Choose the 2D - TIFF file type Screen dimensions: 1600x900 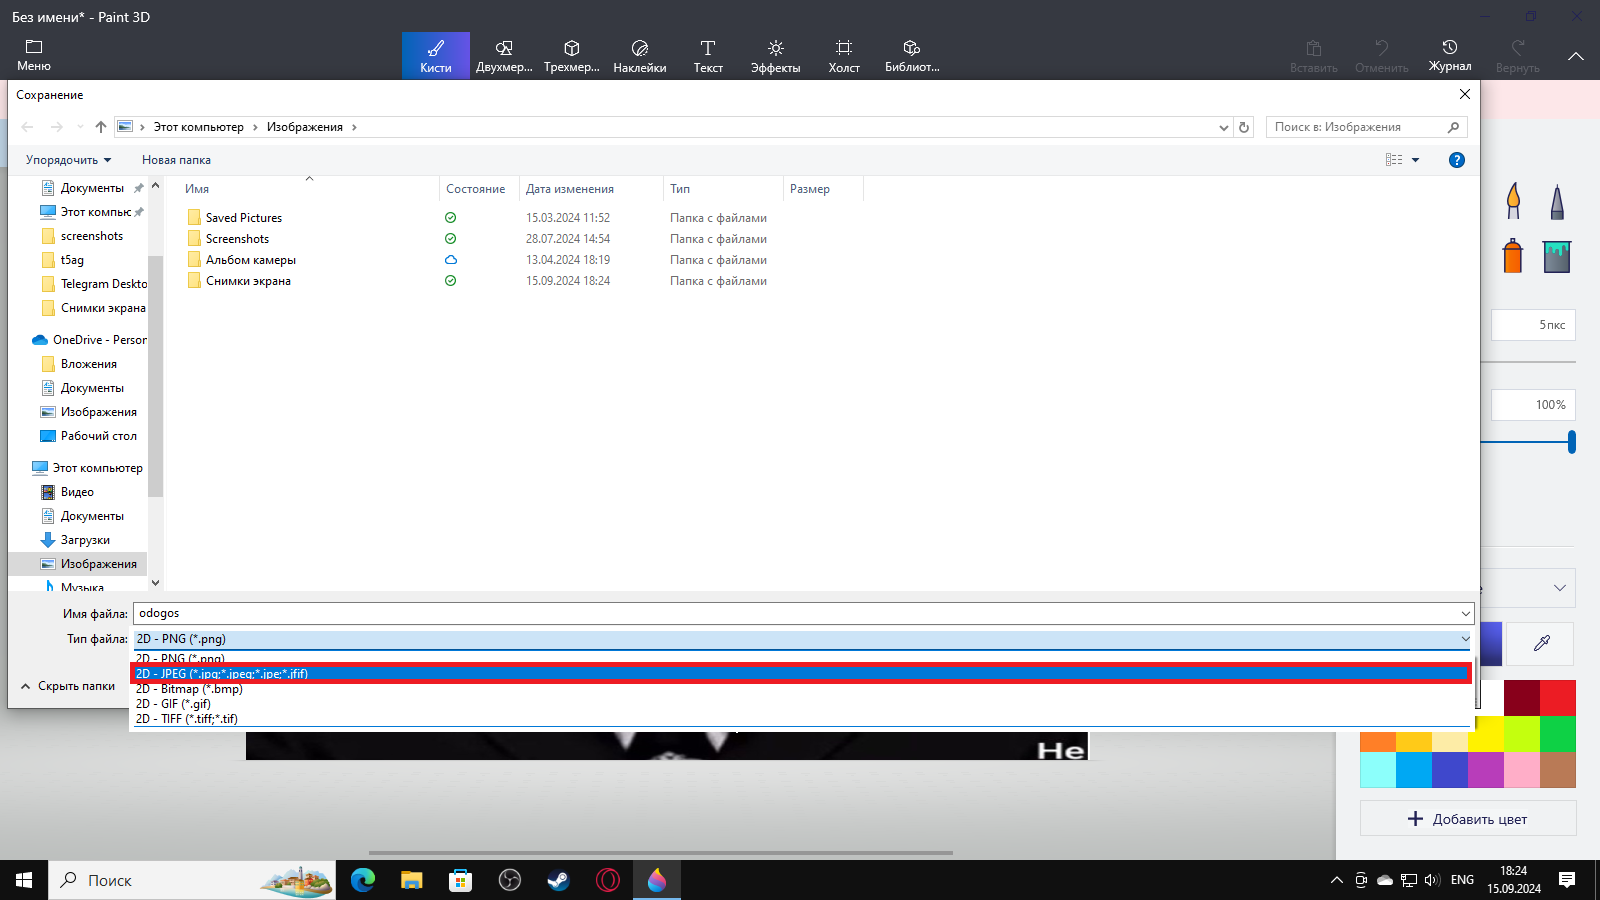tap(801, 719)
